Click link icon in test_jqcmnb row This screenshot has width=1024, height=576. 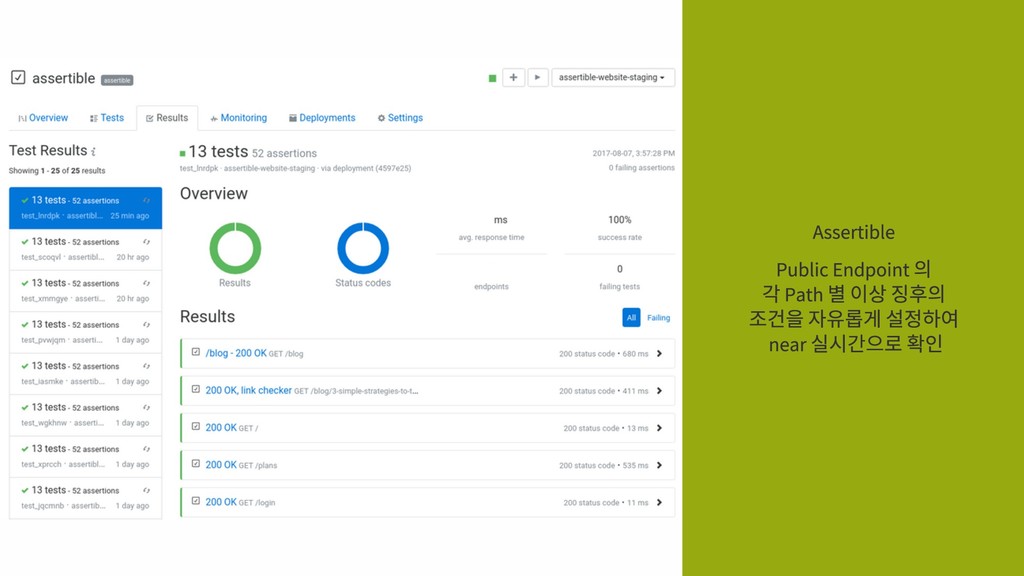pyautogui.click(x=146, y=490)
